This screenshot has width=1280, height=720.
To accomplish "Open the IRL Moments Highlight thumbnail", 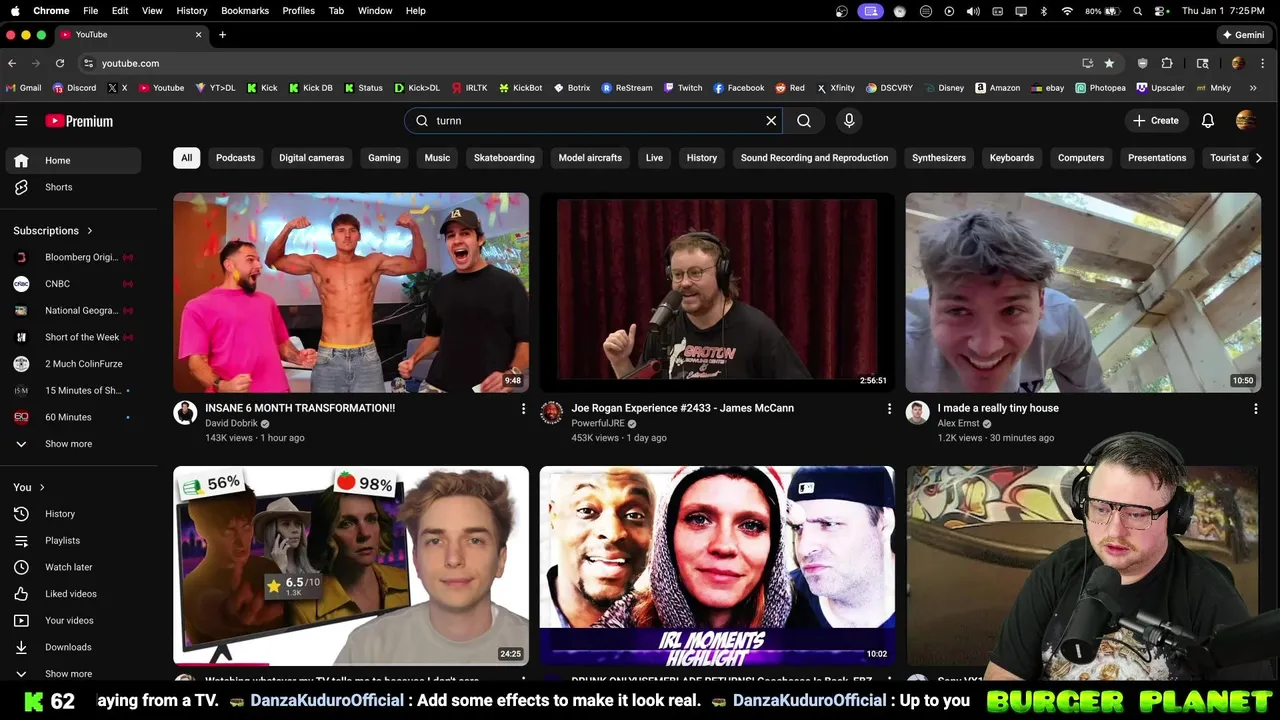I will [717, 565].
